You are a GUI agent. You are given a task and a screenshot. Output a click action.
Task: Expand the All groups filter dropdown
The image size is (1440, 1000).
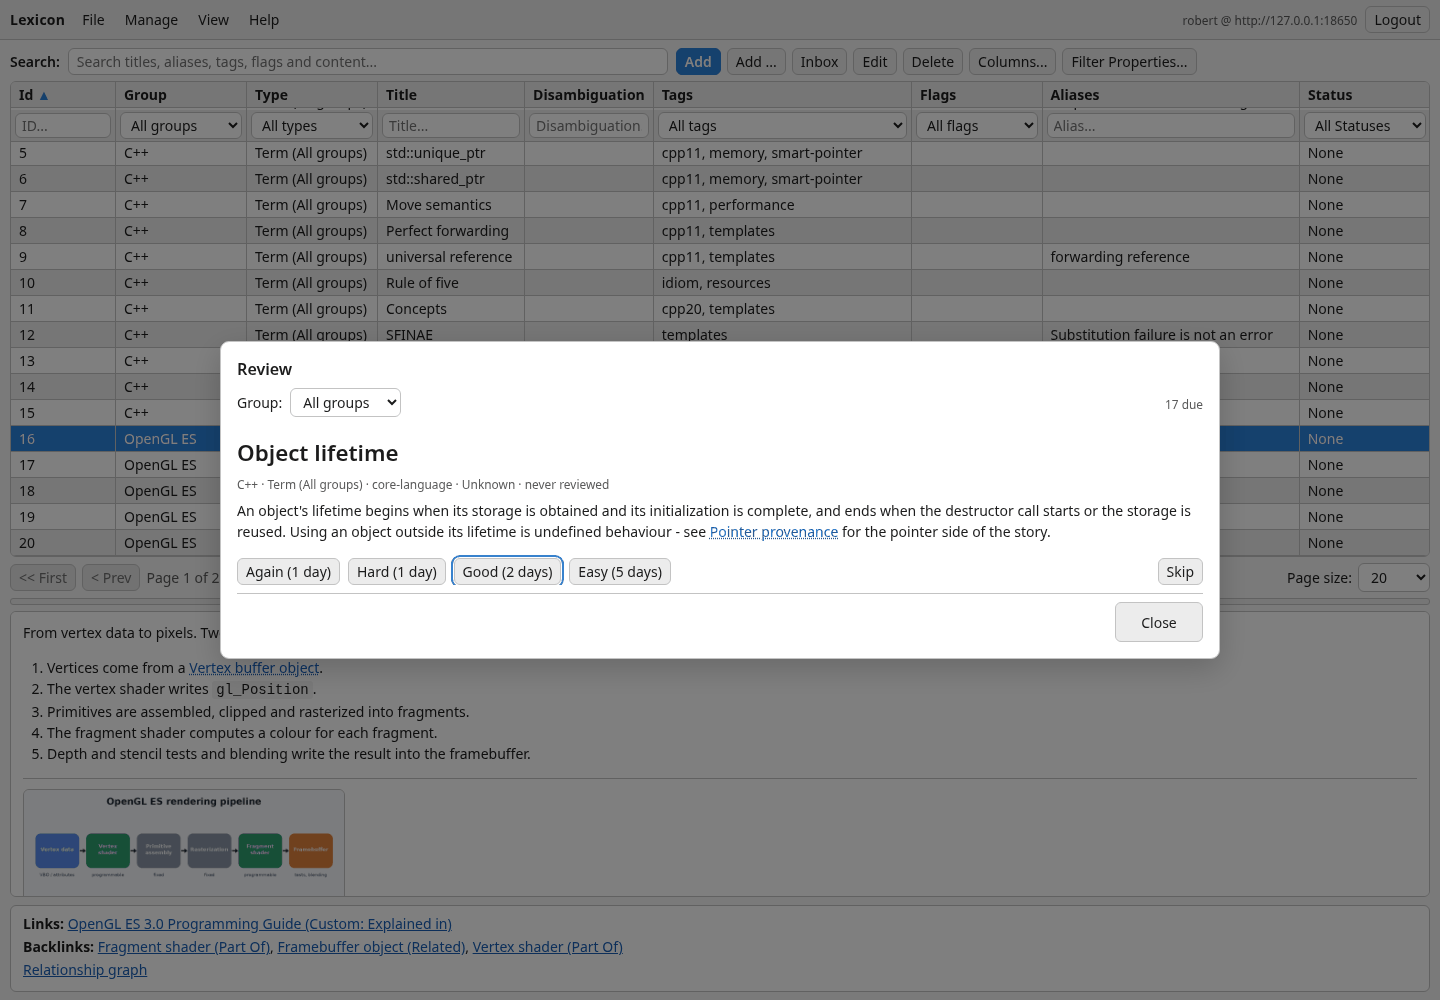pyautogui.click(x=181, y=126)
